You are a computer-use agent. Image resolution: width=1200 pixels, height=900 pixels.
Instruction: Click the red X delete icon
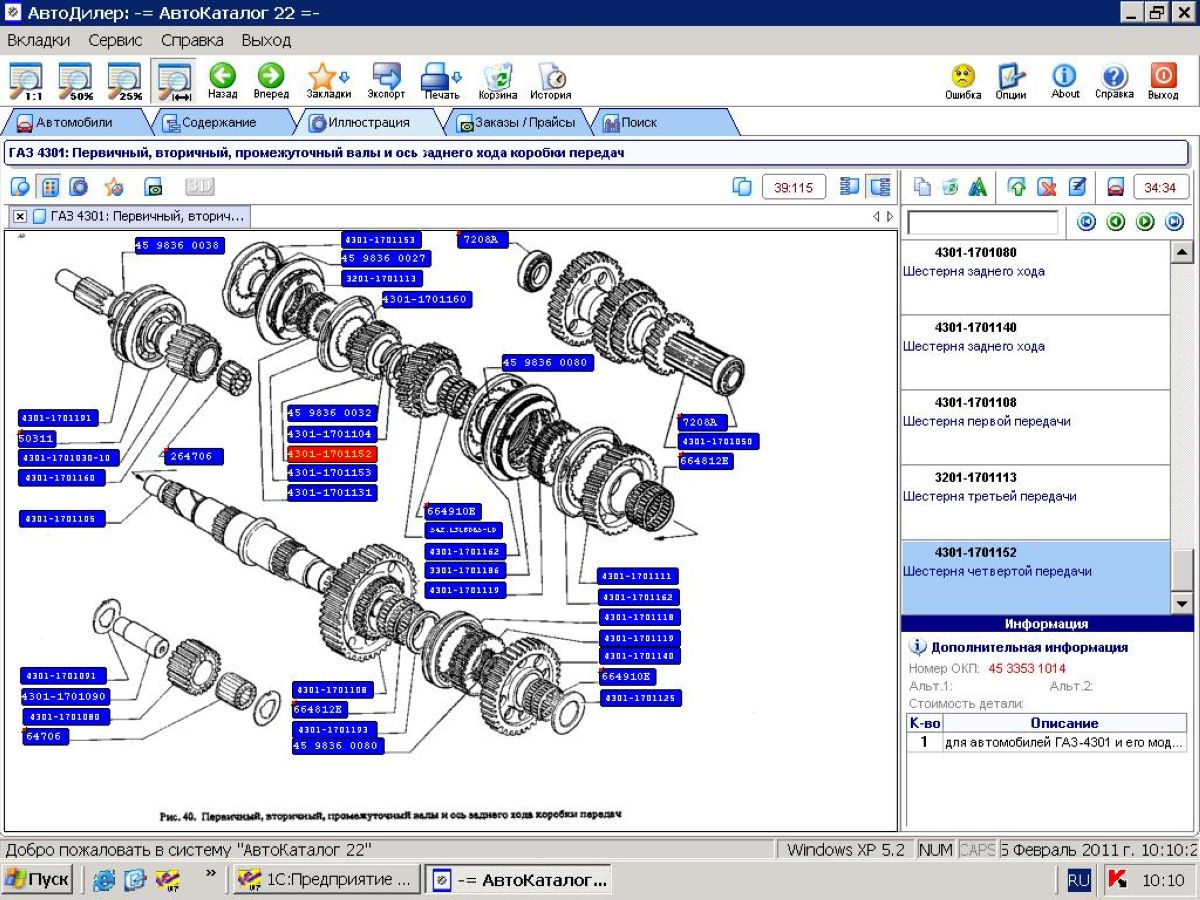(x=1047, y=186)
